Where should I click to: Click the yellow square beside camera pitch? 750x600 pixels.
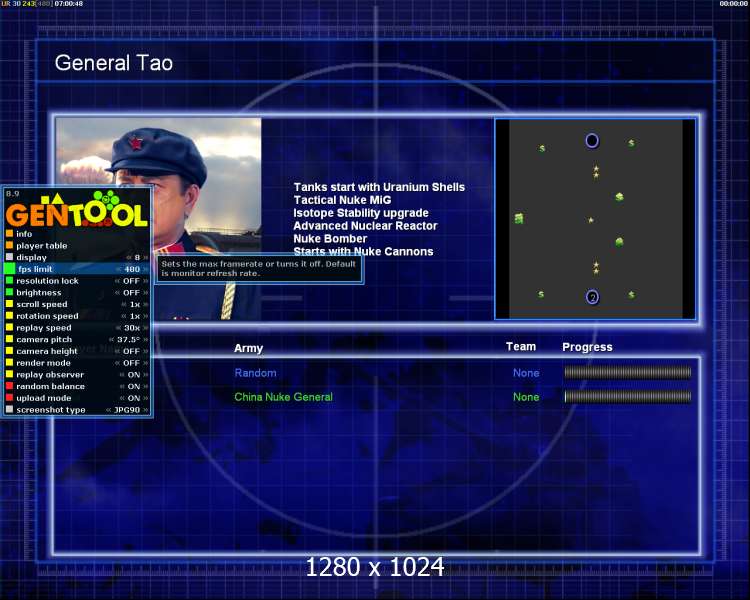[9, 339]
